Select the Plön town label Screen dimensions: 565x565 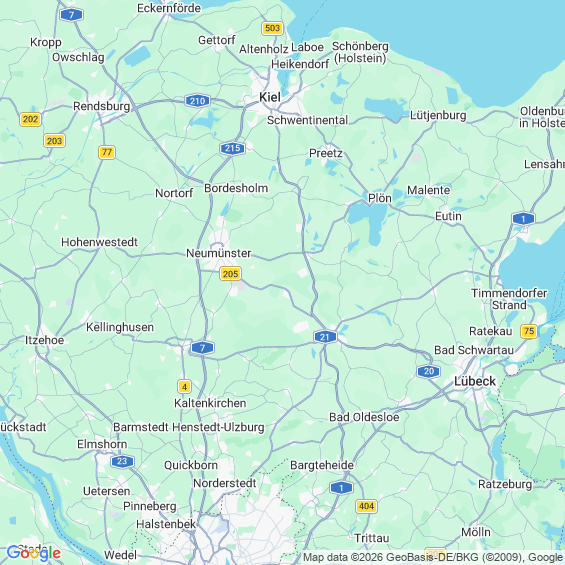[x=380, y=198]
